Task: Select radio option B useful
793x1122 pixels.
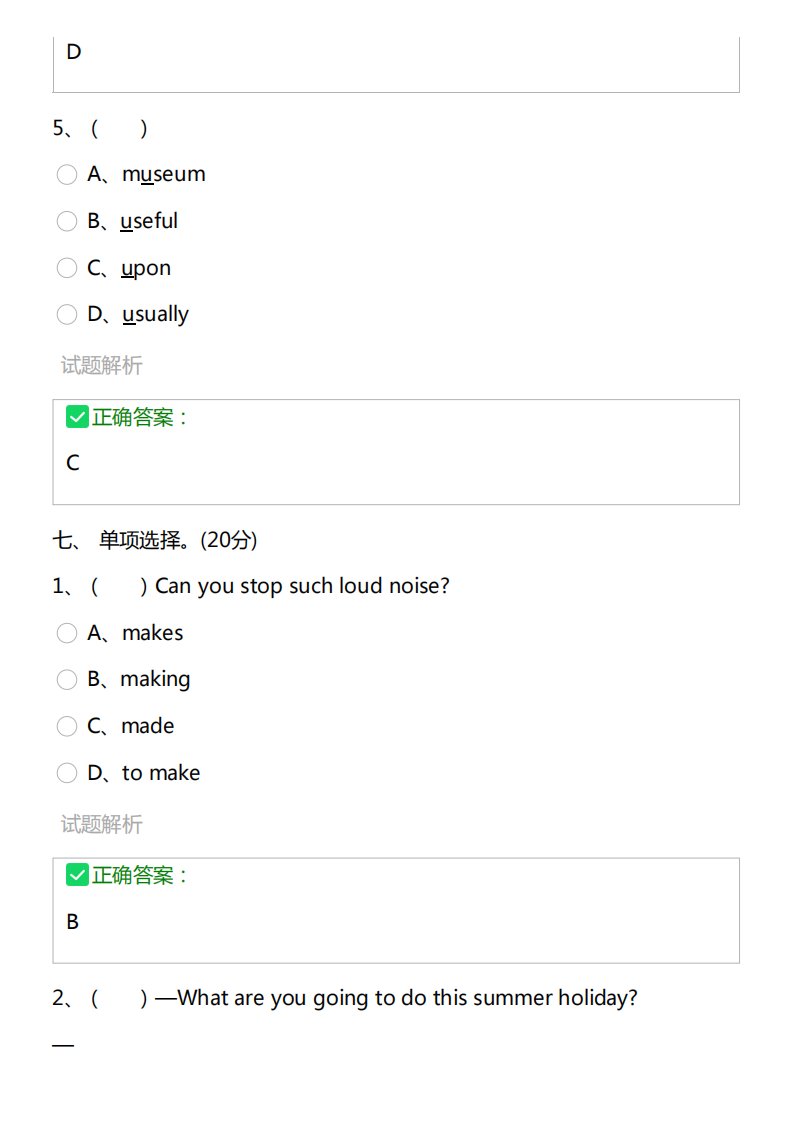Action: click(67, 221)
